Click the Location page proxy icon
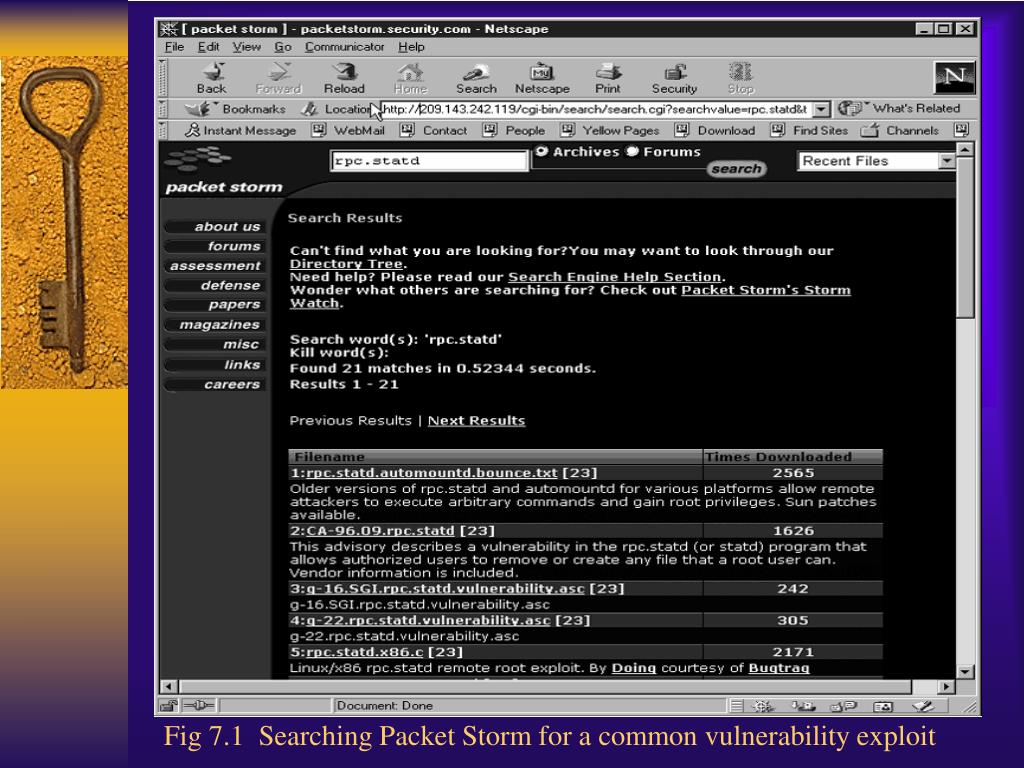The width and height of the screenshot is (1024, 768). point(310,109)
